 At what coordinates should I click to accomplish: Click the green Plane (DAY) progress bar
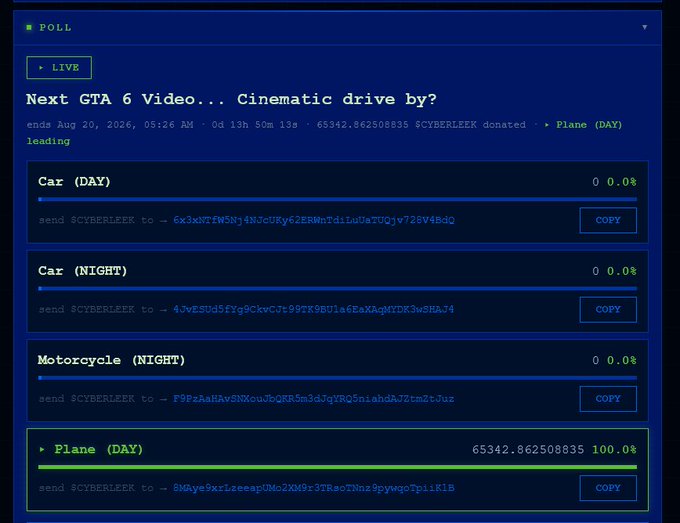(x=337, y=467)
